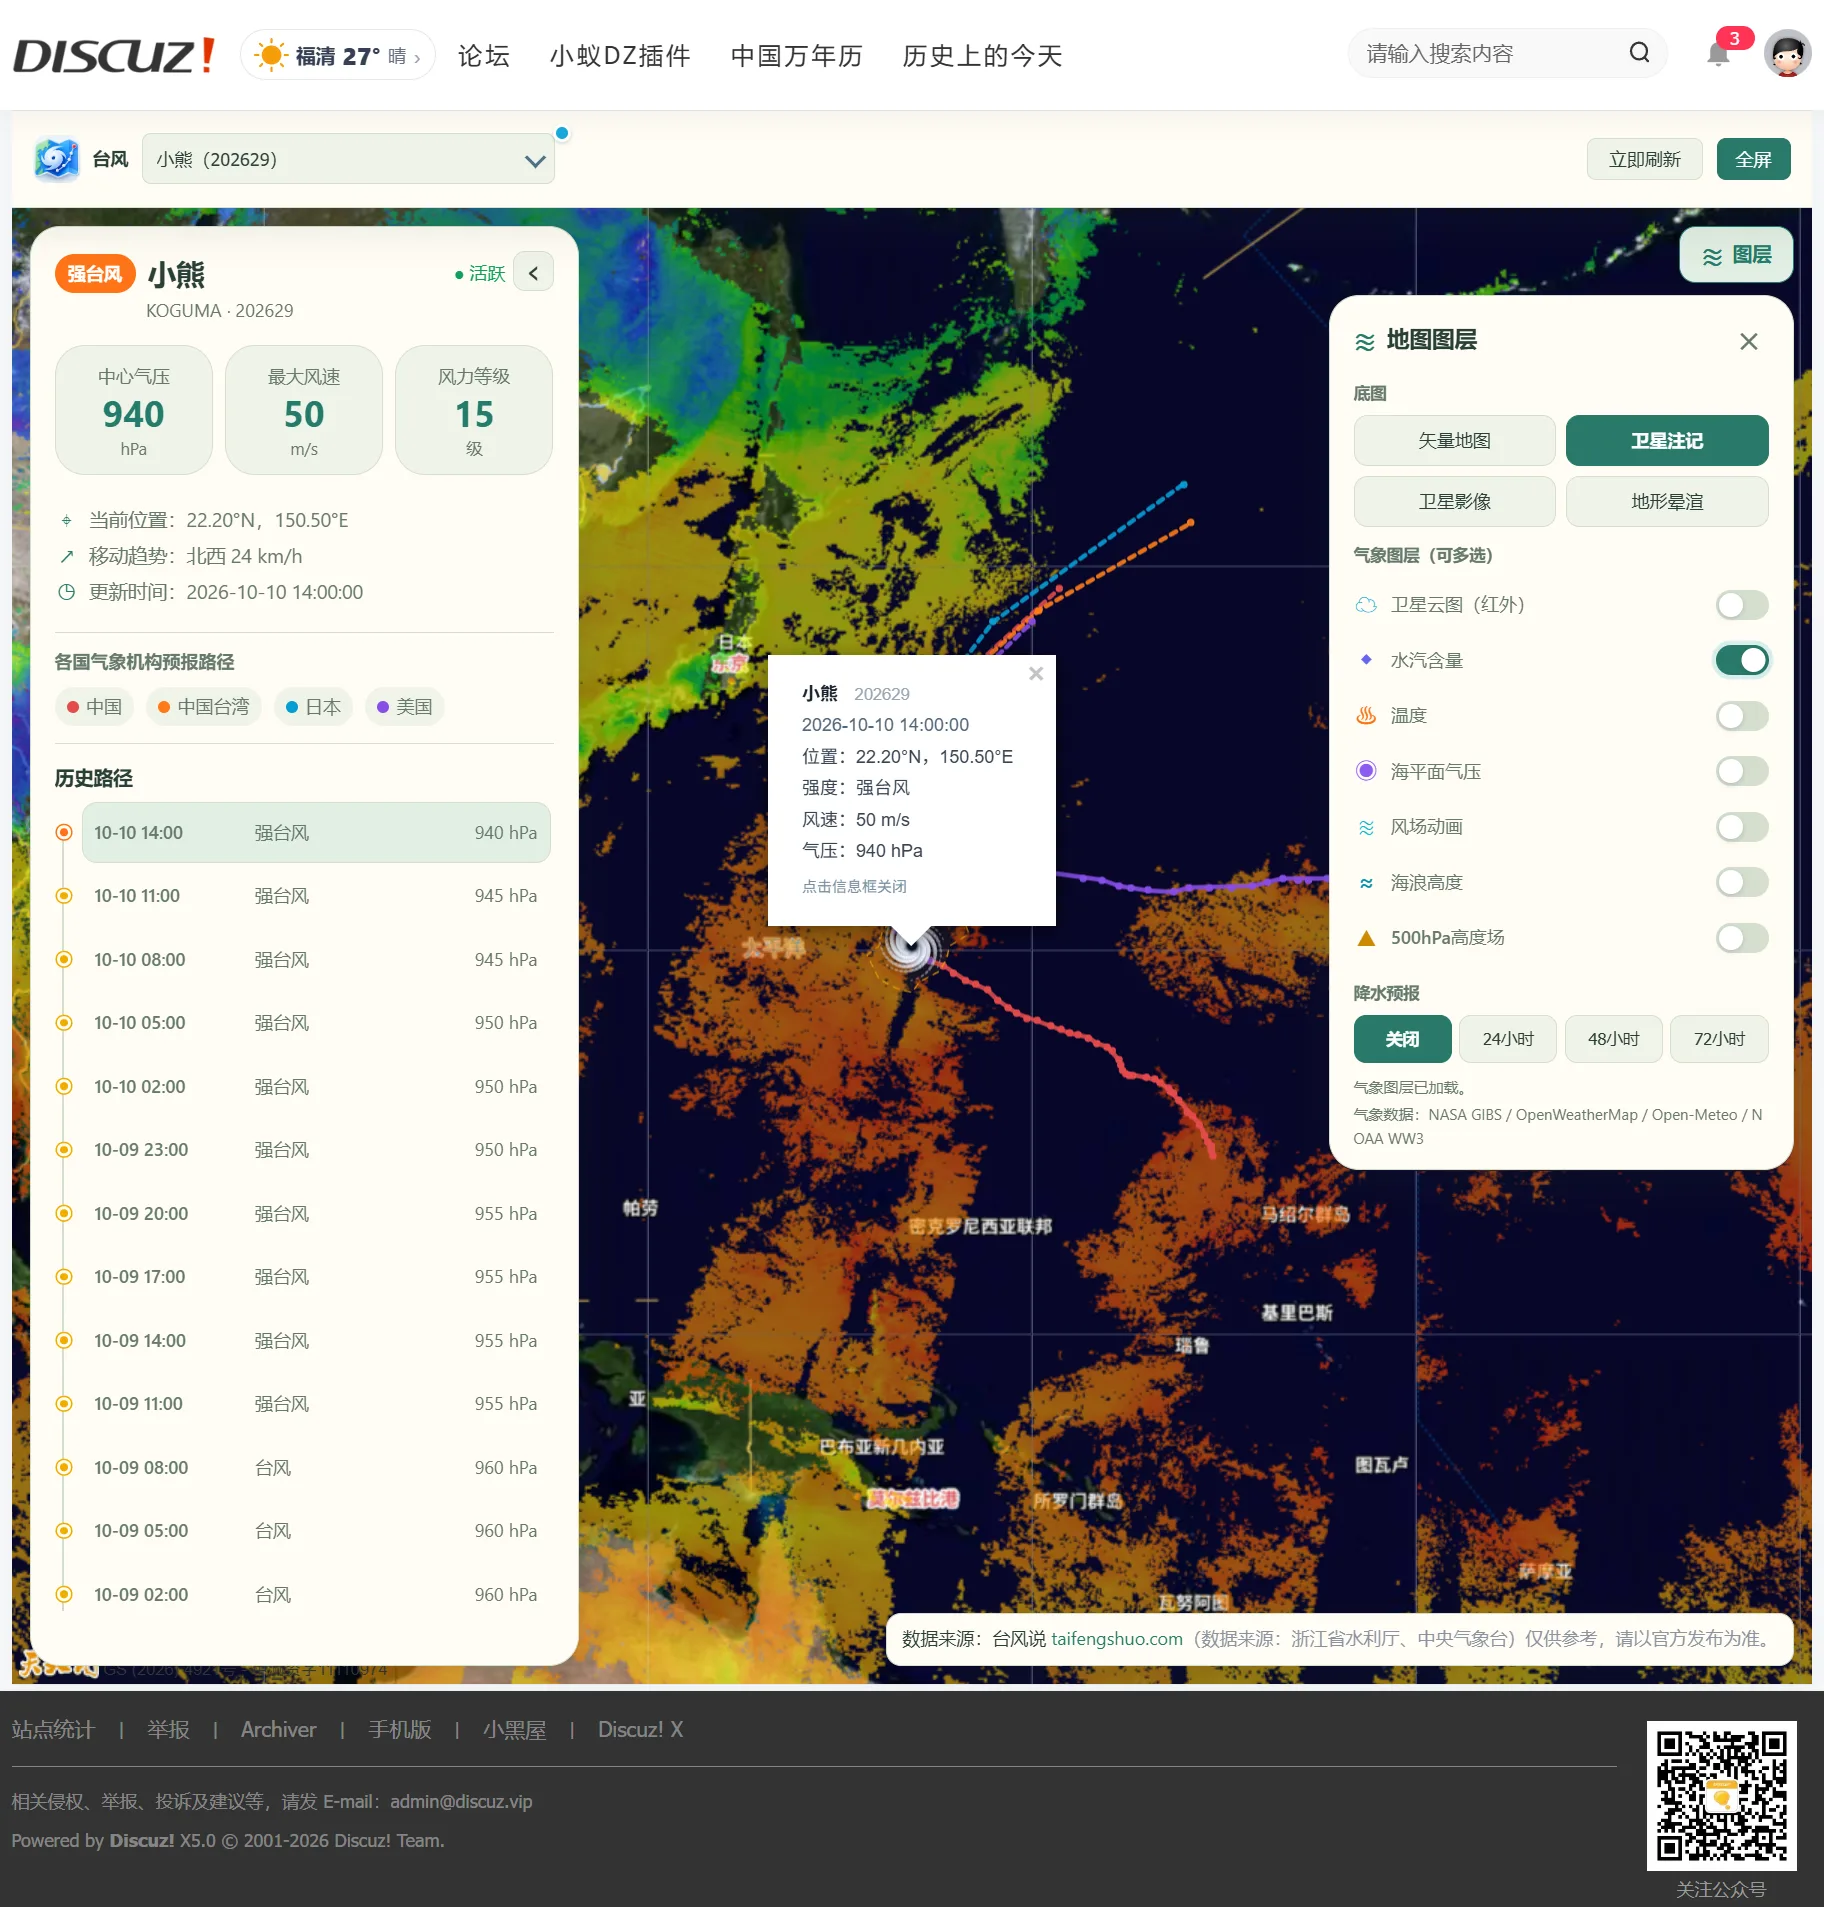Turn on the 风场动画 toggle
Screen dimensions: 1824x1907
click(1741, 827)
